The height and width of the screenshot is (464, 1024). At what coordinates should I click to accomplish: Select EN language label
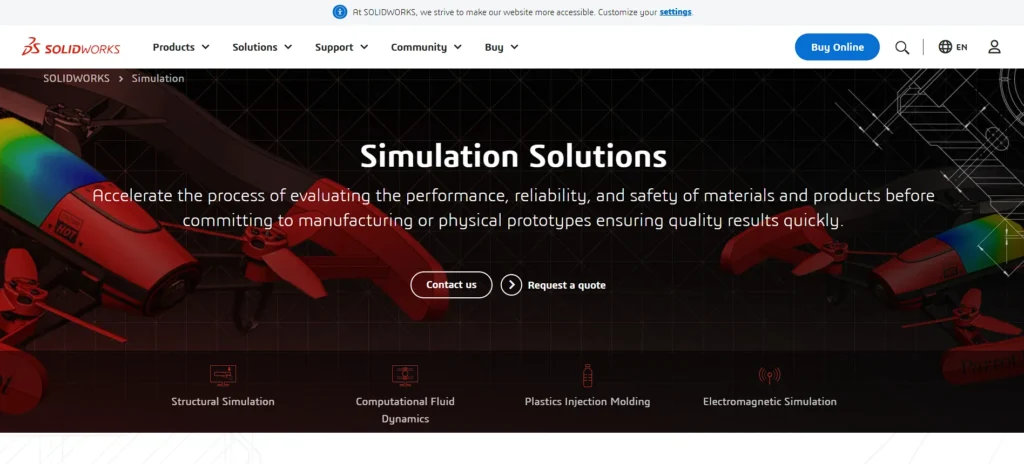962,47
